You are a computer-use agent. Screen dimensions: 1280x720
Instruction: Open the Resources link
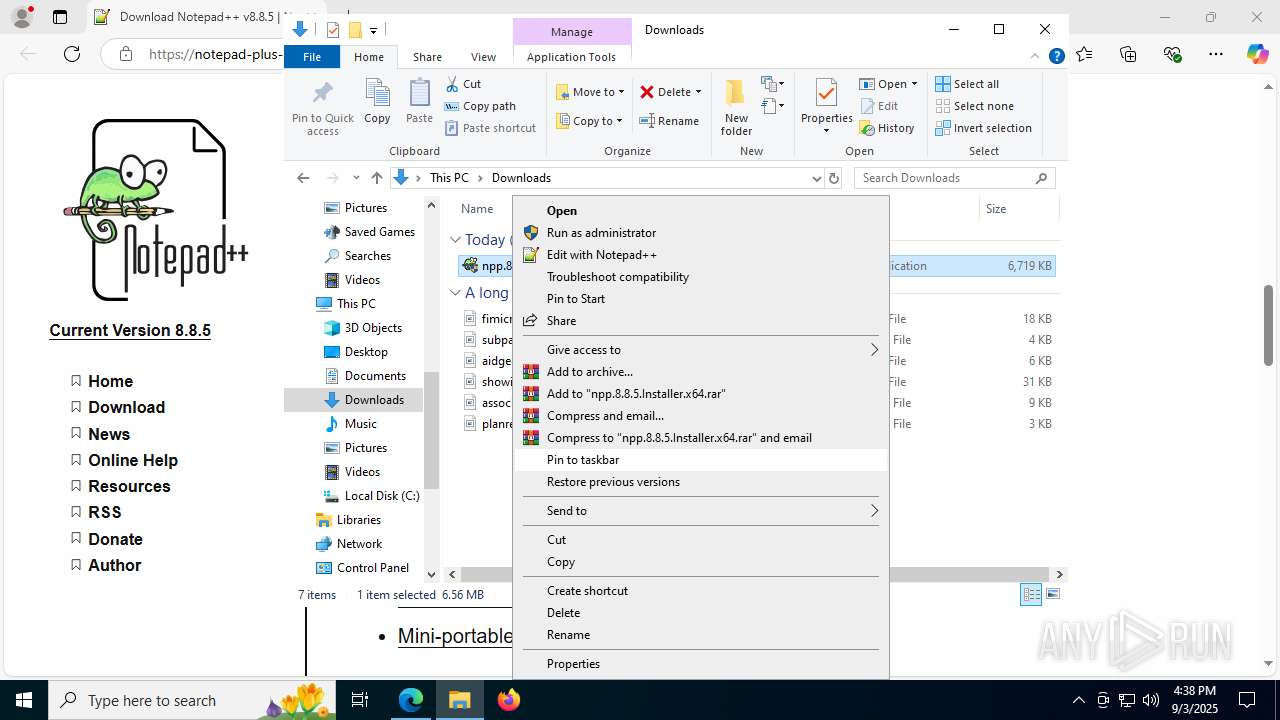[x=129, y=486]
